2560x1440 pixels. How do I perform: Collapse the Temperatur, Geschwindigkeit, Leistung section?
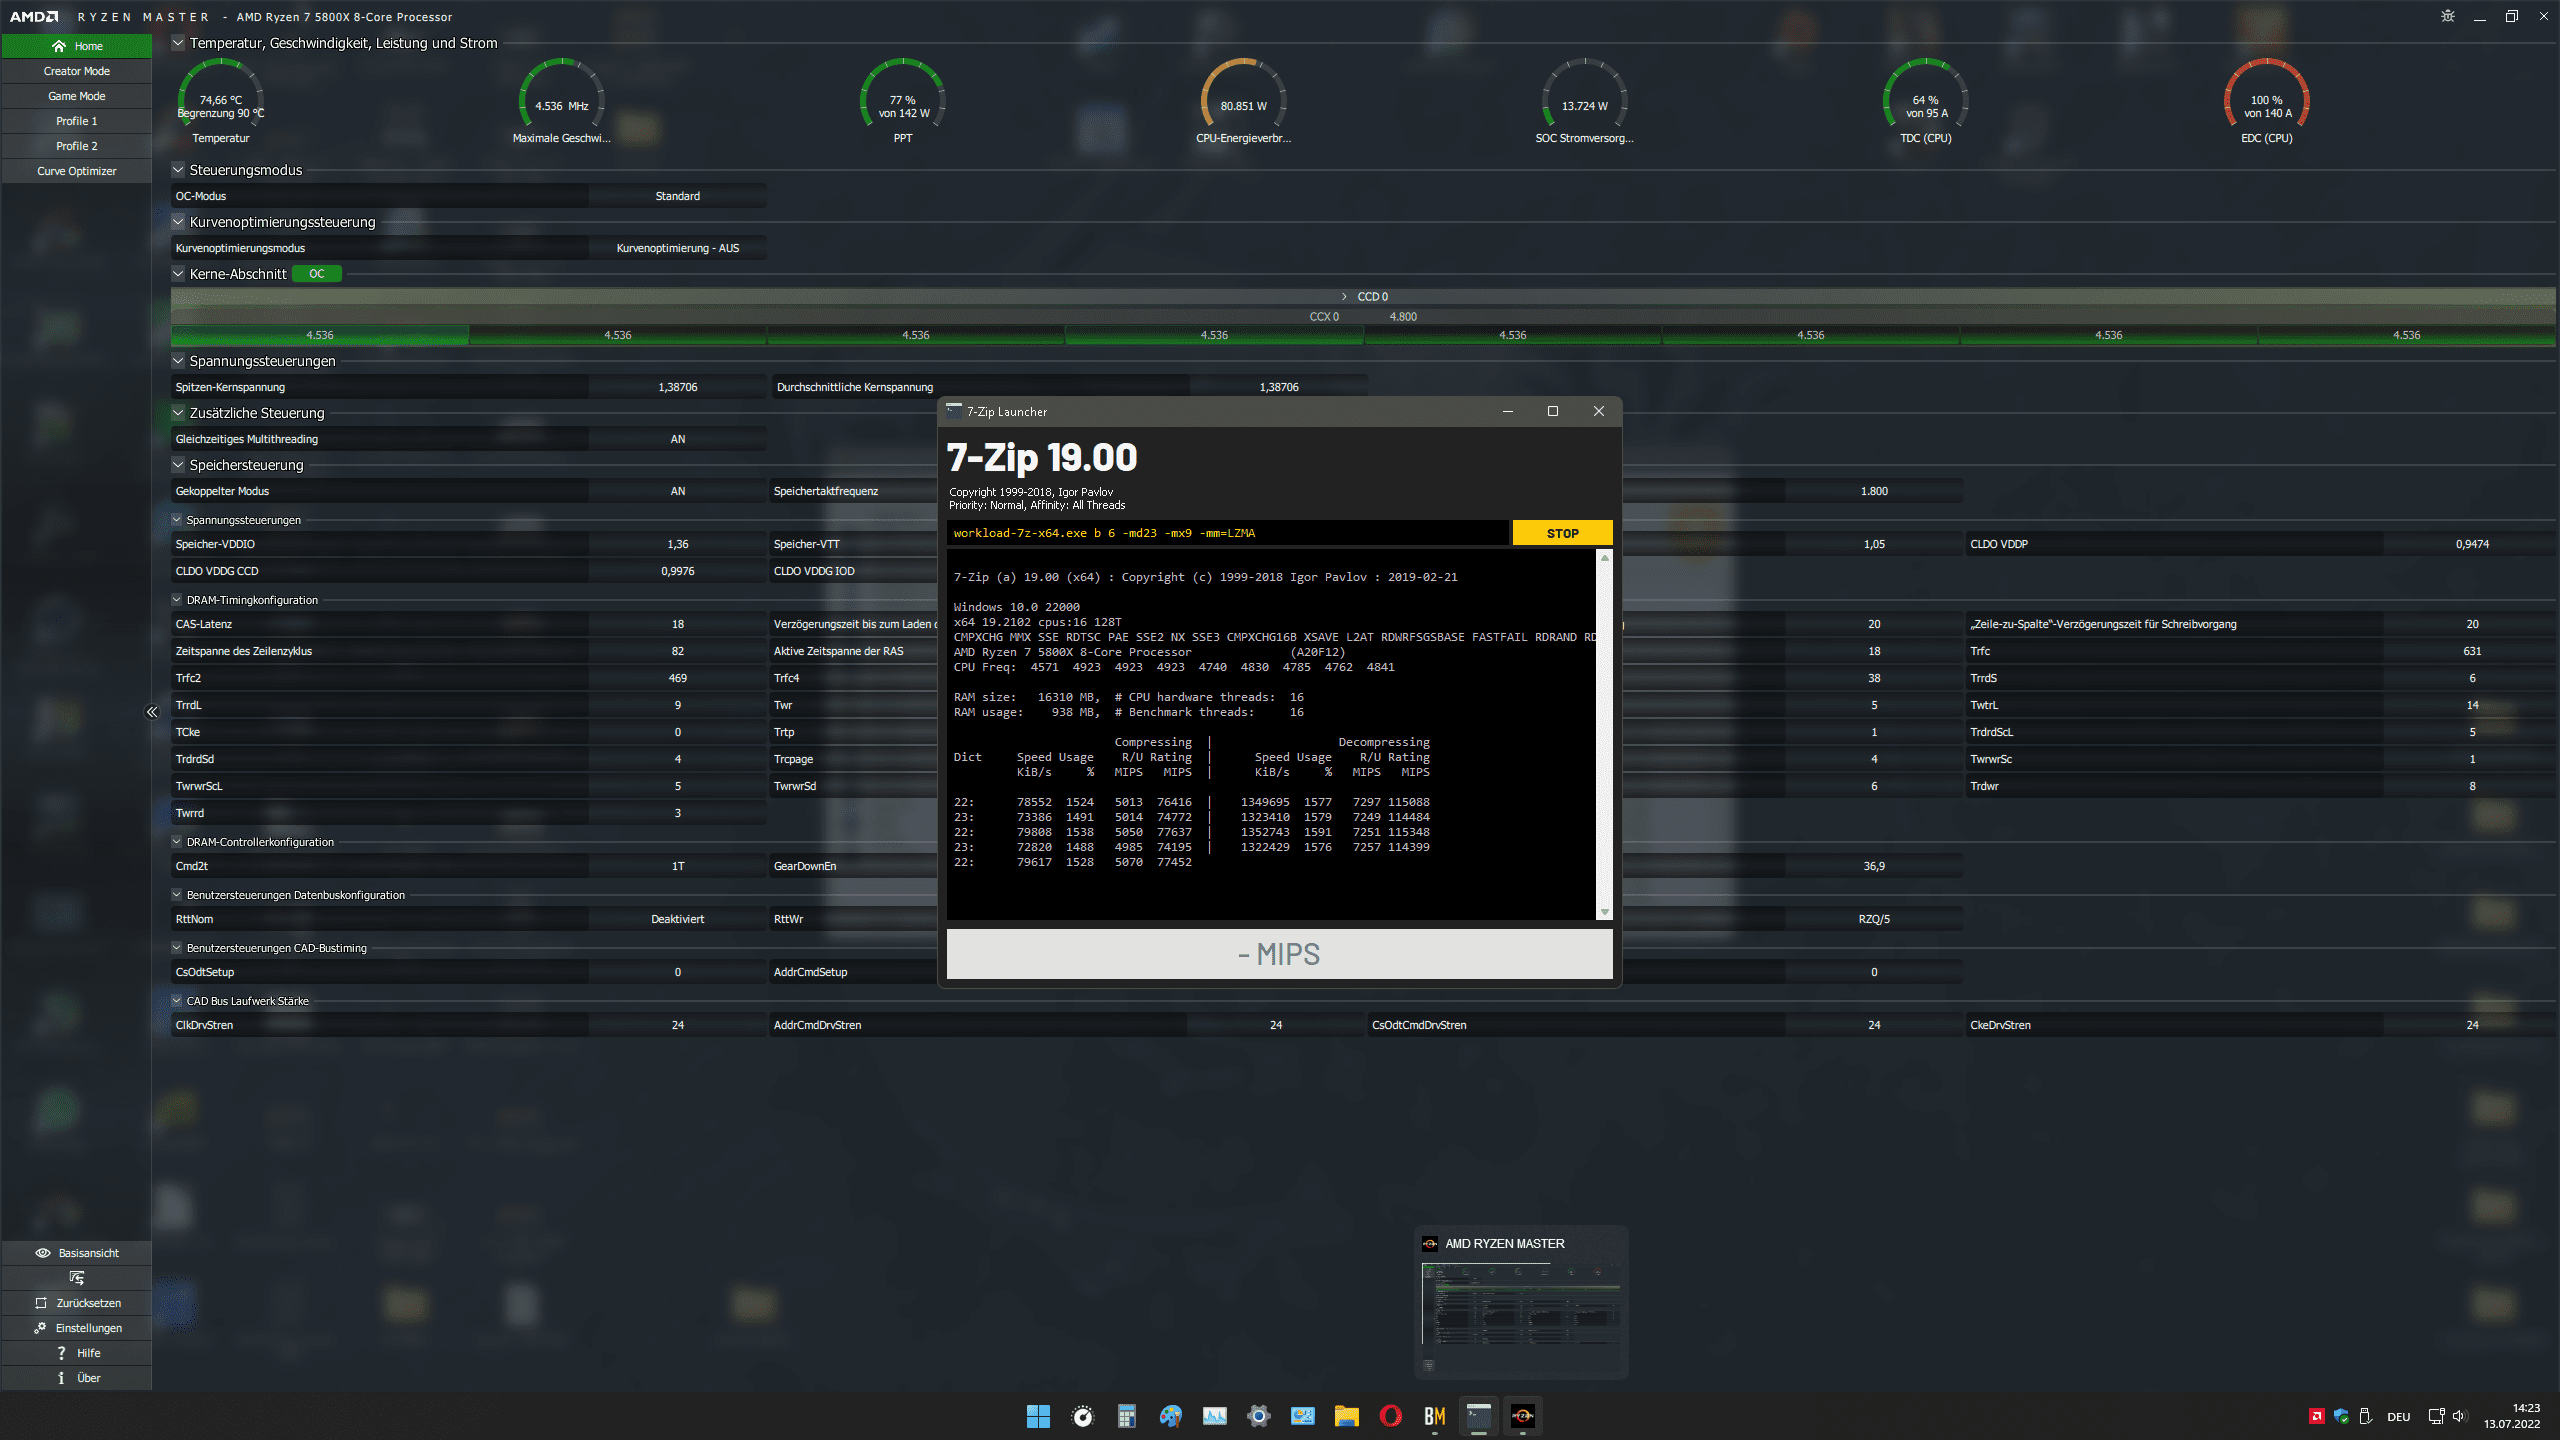tap(178, 43)
